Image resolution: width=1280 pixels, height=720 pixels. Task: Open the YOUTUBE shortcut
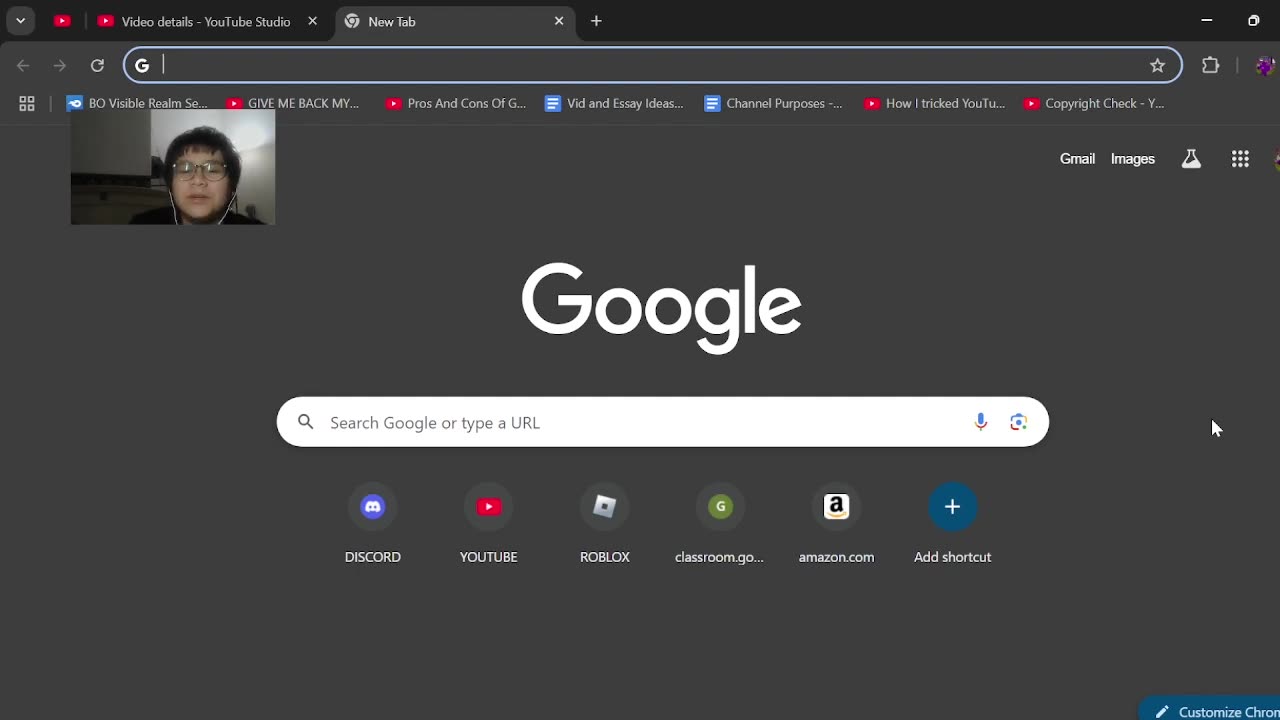[x=489, y=524]
